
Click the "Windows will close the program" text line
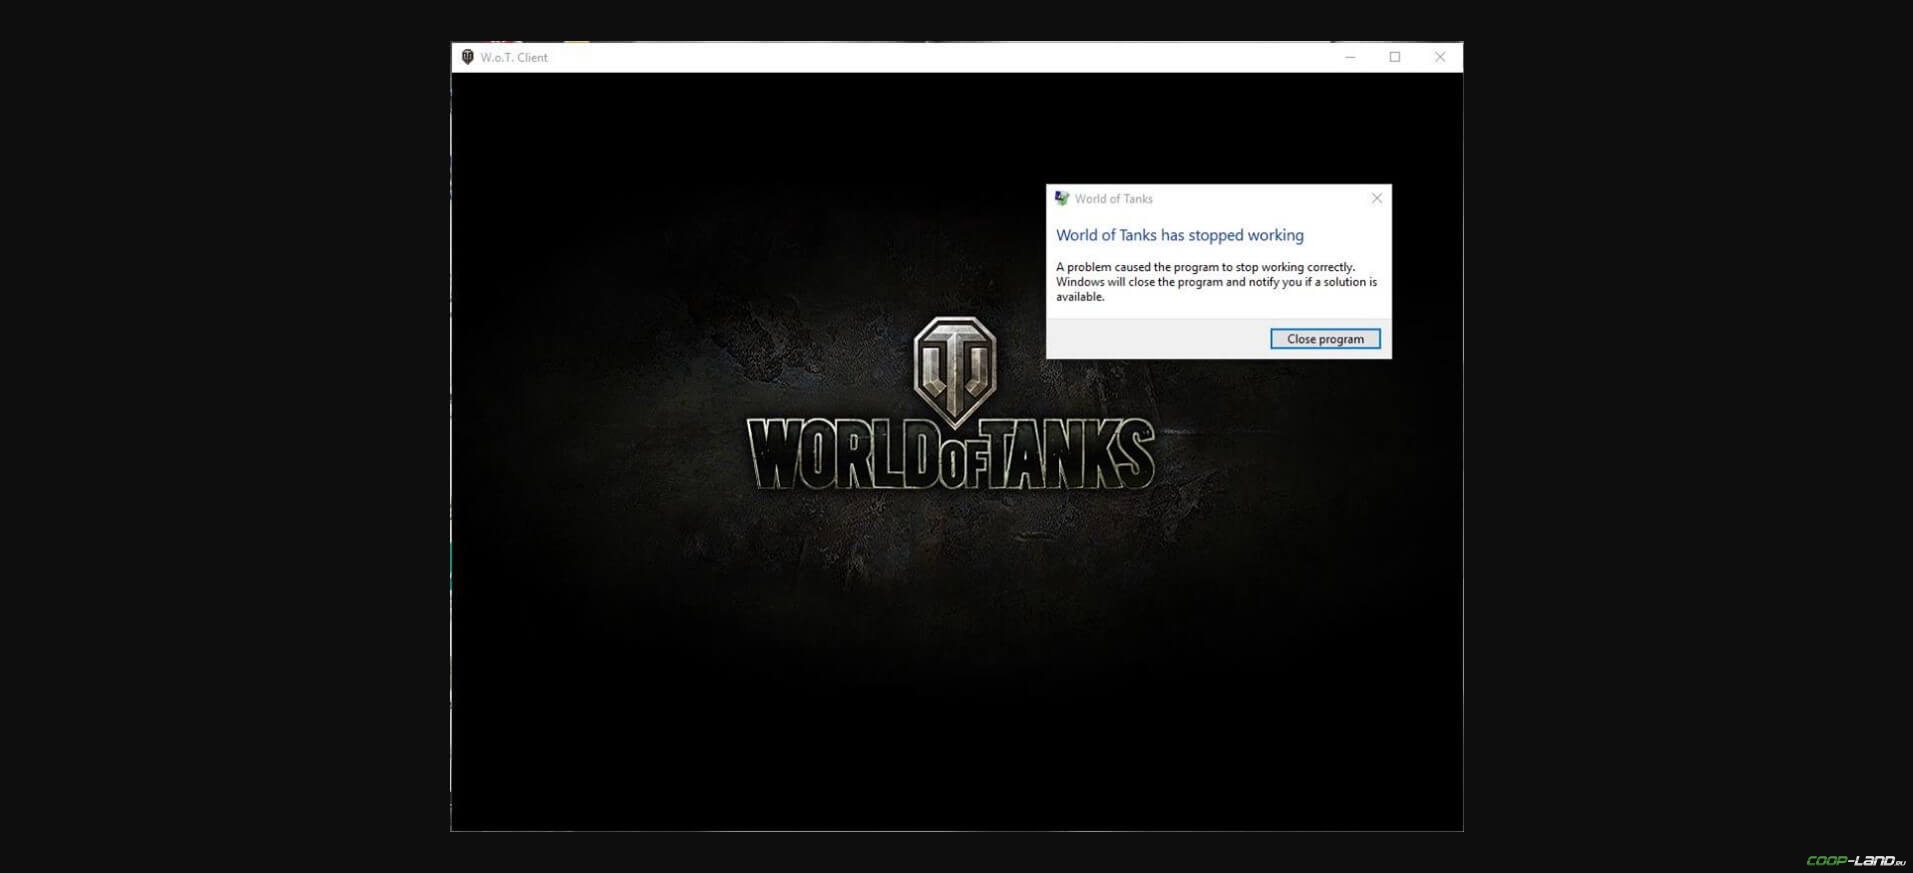coord(1216,282)
